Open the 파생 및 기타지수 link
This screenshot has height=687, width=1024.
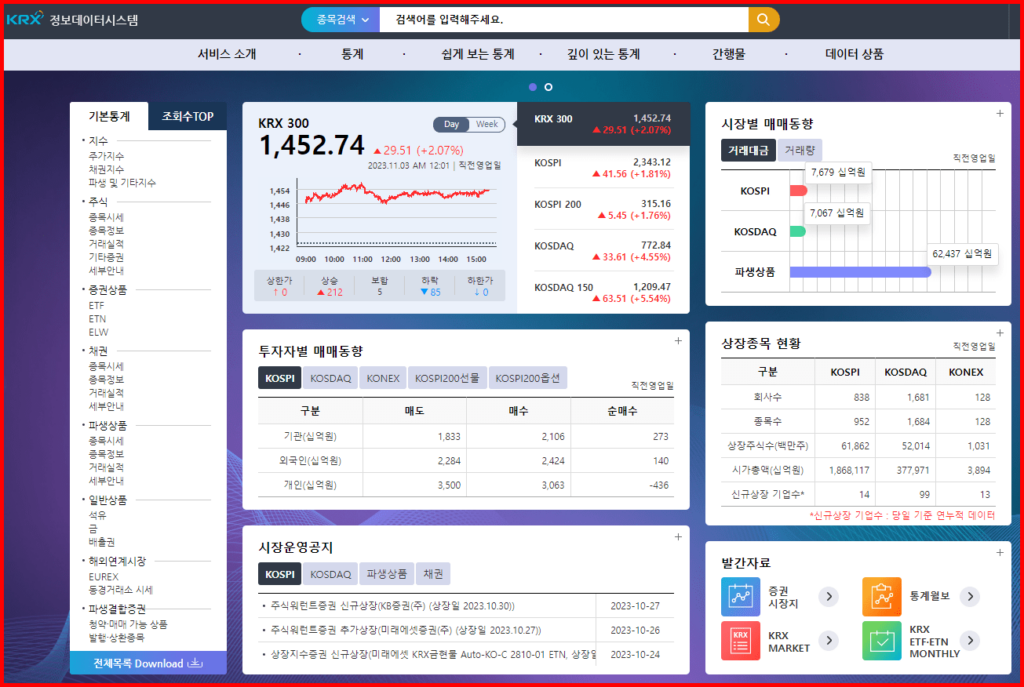pyautogui.click(x=122, y=183)
